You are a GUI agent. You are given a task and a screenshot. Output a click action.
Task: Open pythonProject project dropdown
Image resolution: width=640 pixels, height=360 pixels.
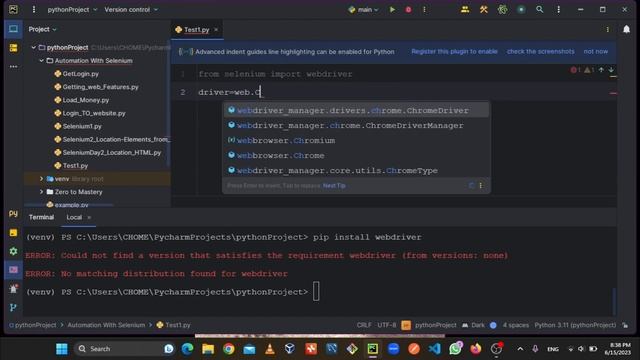pos(72,9)
